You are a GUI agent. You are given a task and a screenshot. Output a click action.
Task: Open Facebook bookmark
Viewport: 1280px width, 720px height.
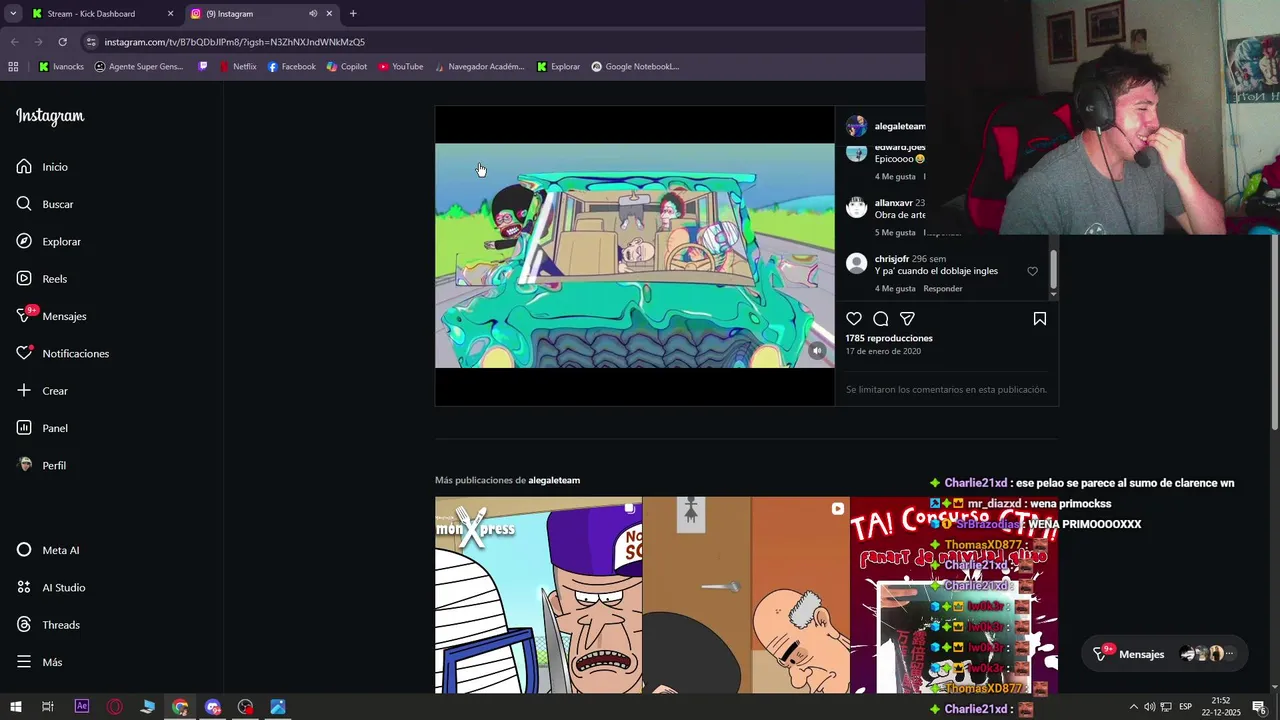pos(291,67)
